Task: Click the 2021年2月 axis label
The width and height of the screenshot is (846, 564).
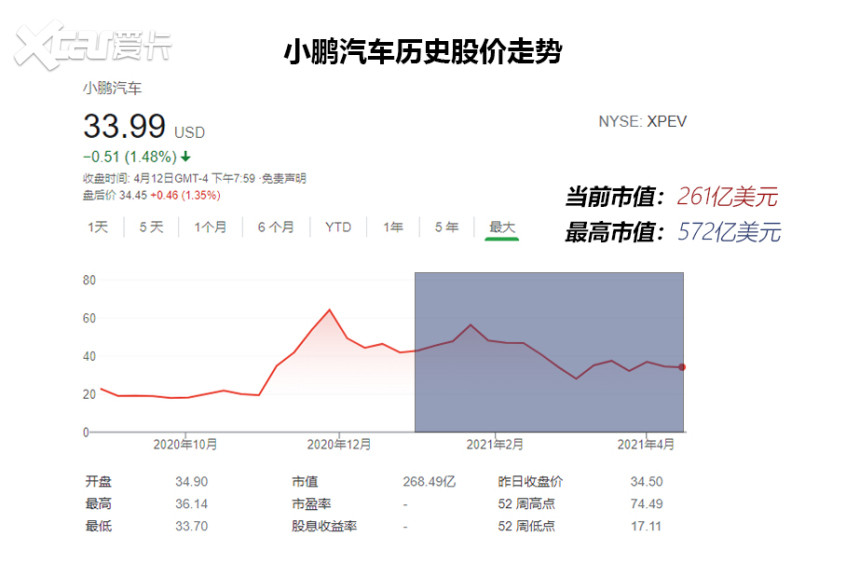Action: pyautogui.click(x=495, y=445)
